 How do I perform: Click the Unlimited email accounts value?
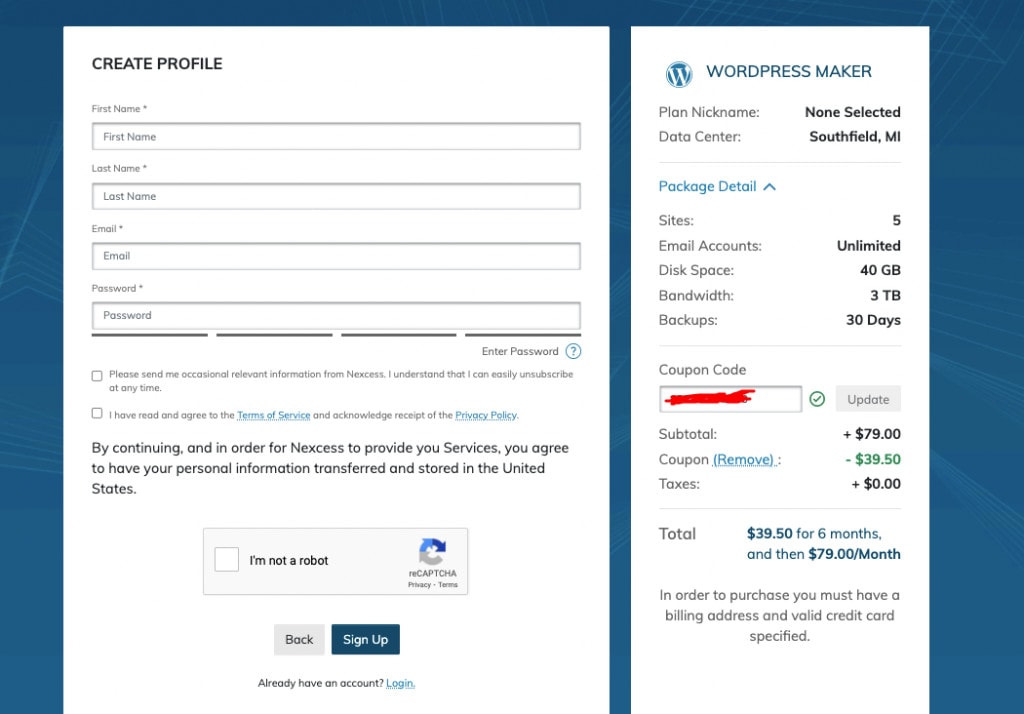coord(869,246)
